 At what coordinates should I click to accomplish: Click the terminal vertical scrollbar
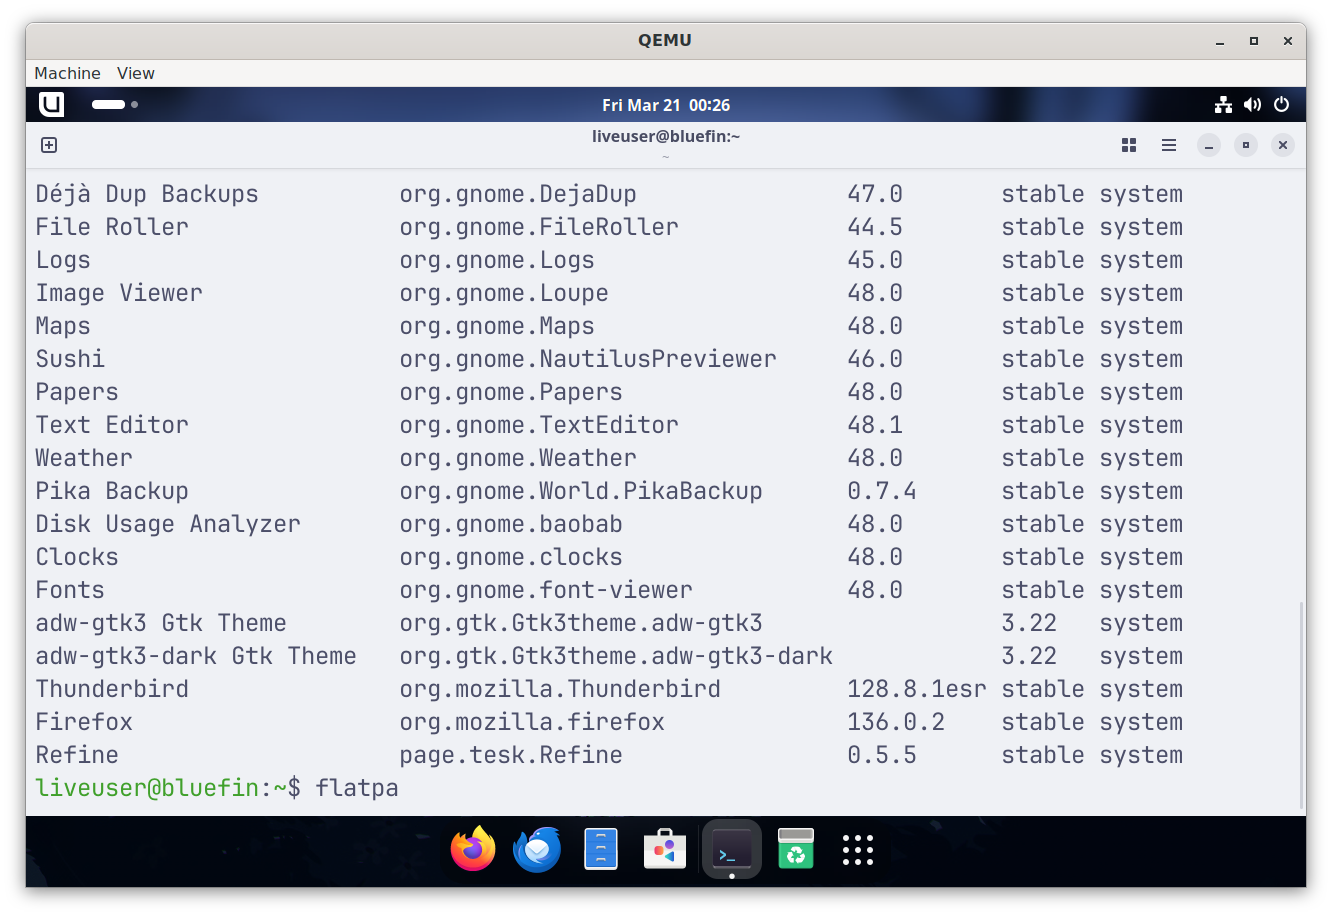[1300, 705]
